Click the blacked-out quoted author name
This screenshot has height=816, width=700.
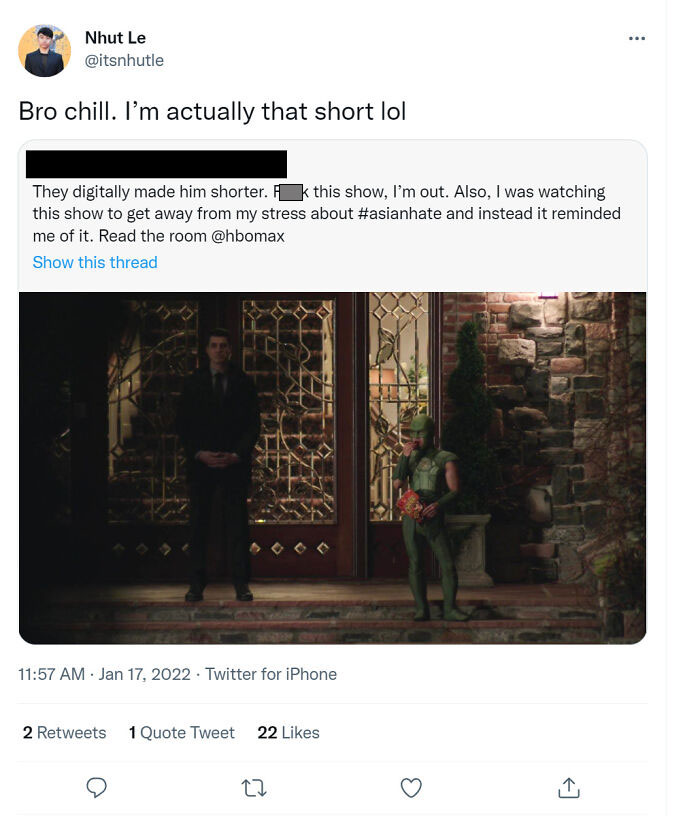[156, 164]
